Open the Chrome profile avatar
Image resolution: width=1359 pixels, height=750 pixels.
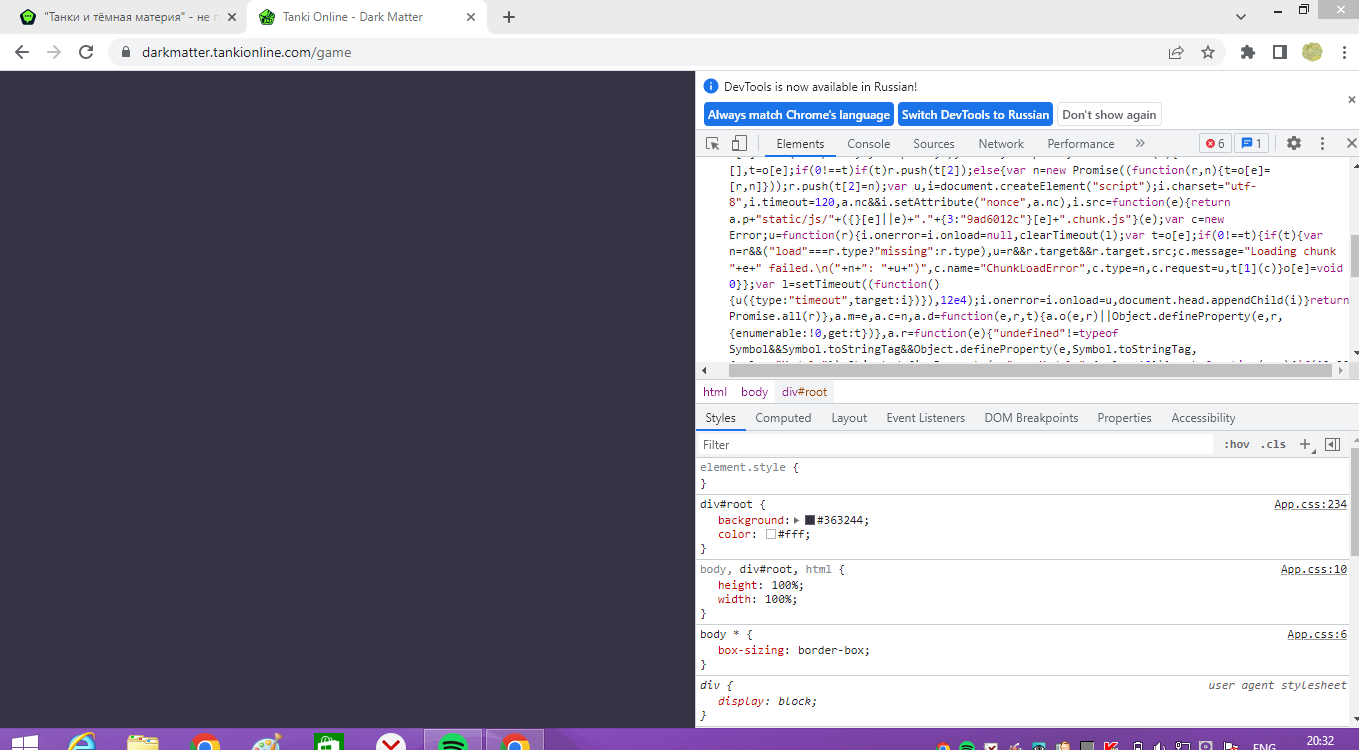tap(1312, 52)
